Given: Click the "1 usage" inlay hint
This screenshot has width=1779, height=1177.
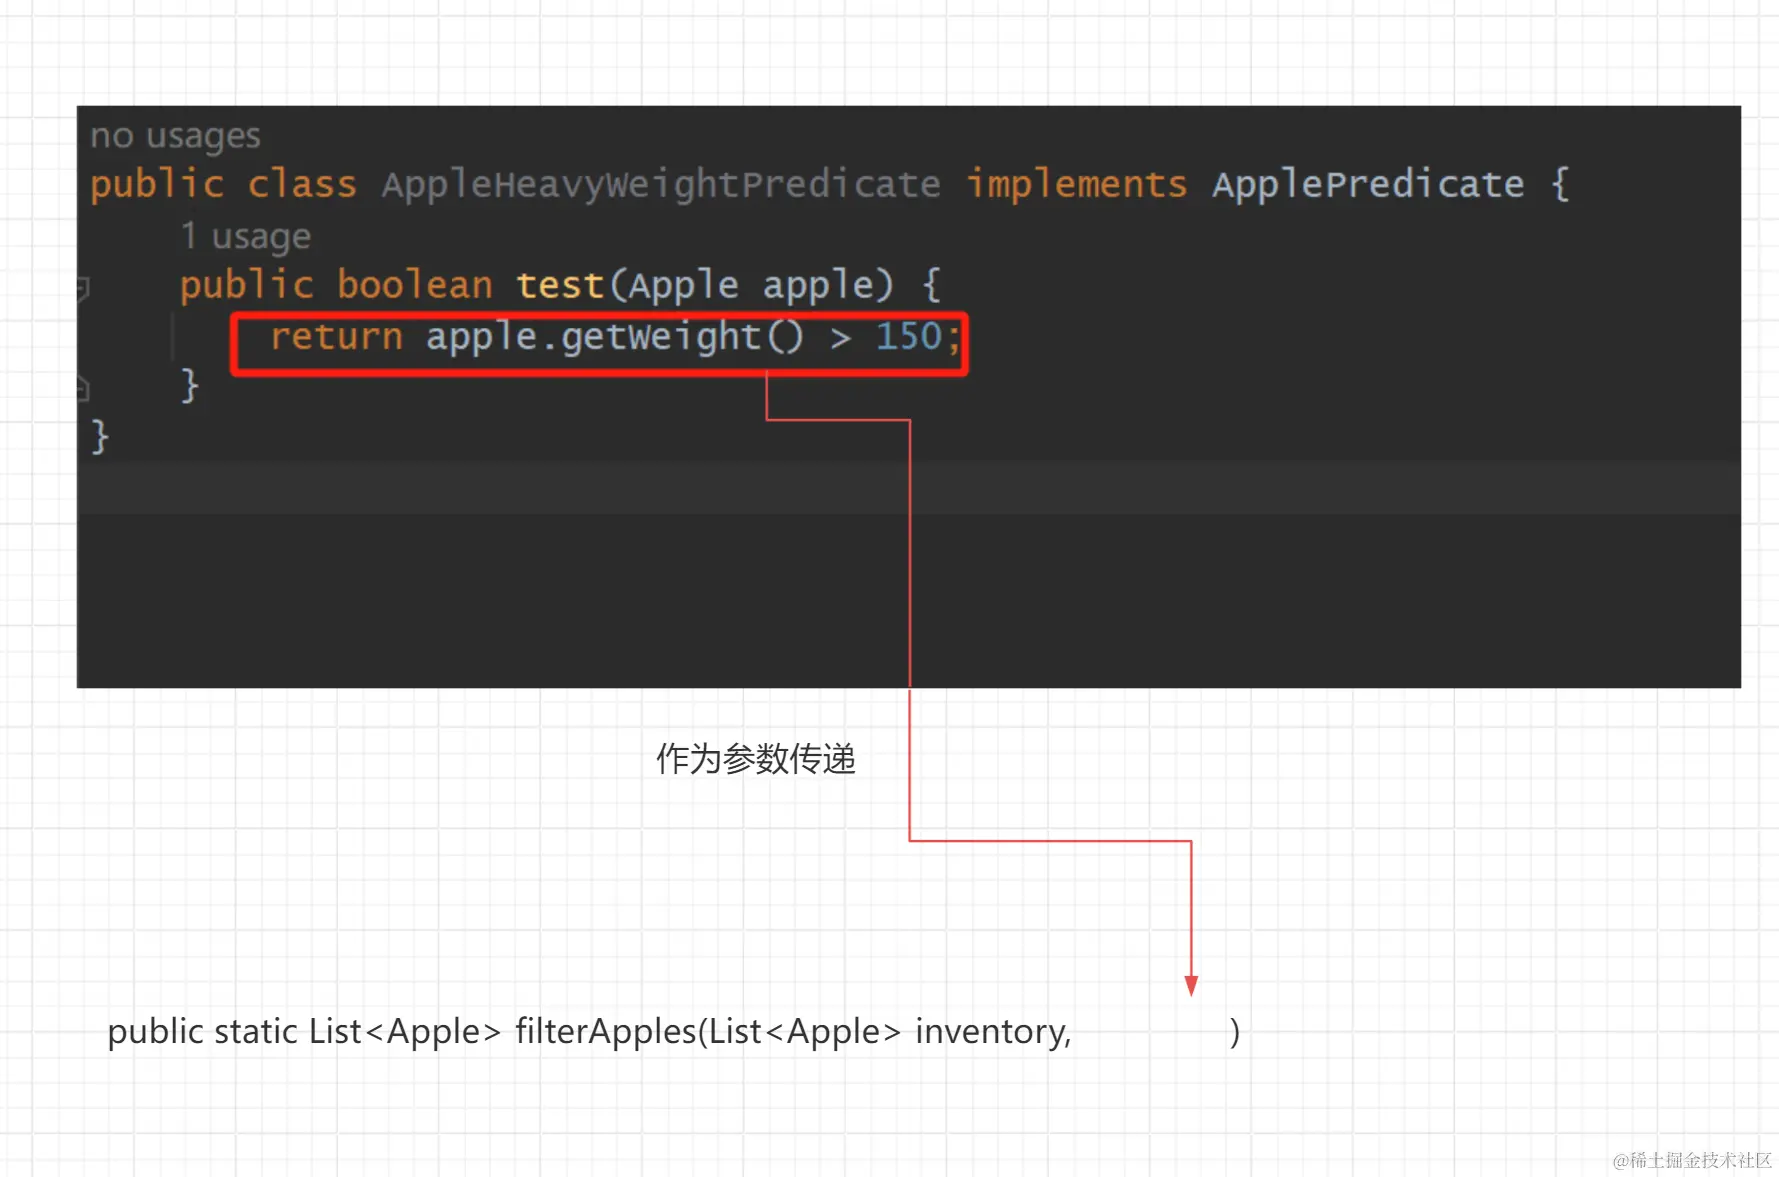Looking at the screenshot, I should click(245, 236).
